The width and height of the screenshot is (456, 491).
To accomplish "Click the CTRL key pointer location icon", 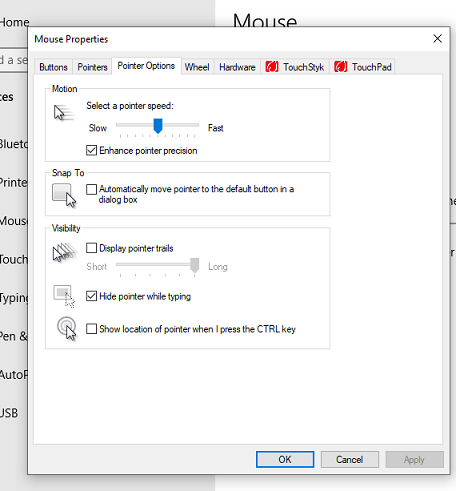I will tap(67, 328).
